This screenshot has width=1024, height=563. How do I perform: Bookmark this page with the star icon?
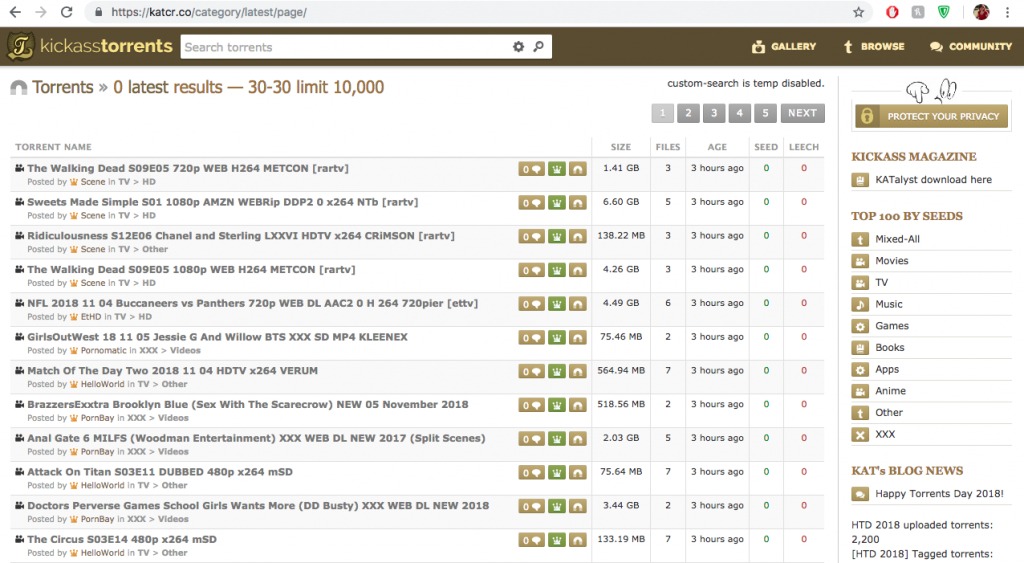[x=858, y=13]
